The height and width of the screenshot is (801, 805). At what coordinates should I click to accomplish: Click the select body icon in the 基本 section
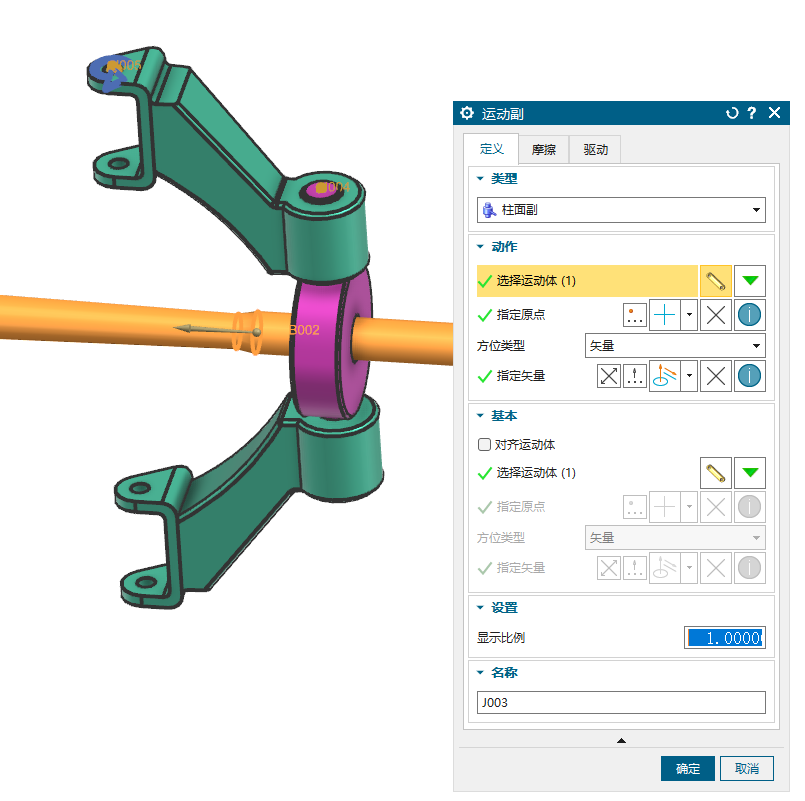click(714, 472)
